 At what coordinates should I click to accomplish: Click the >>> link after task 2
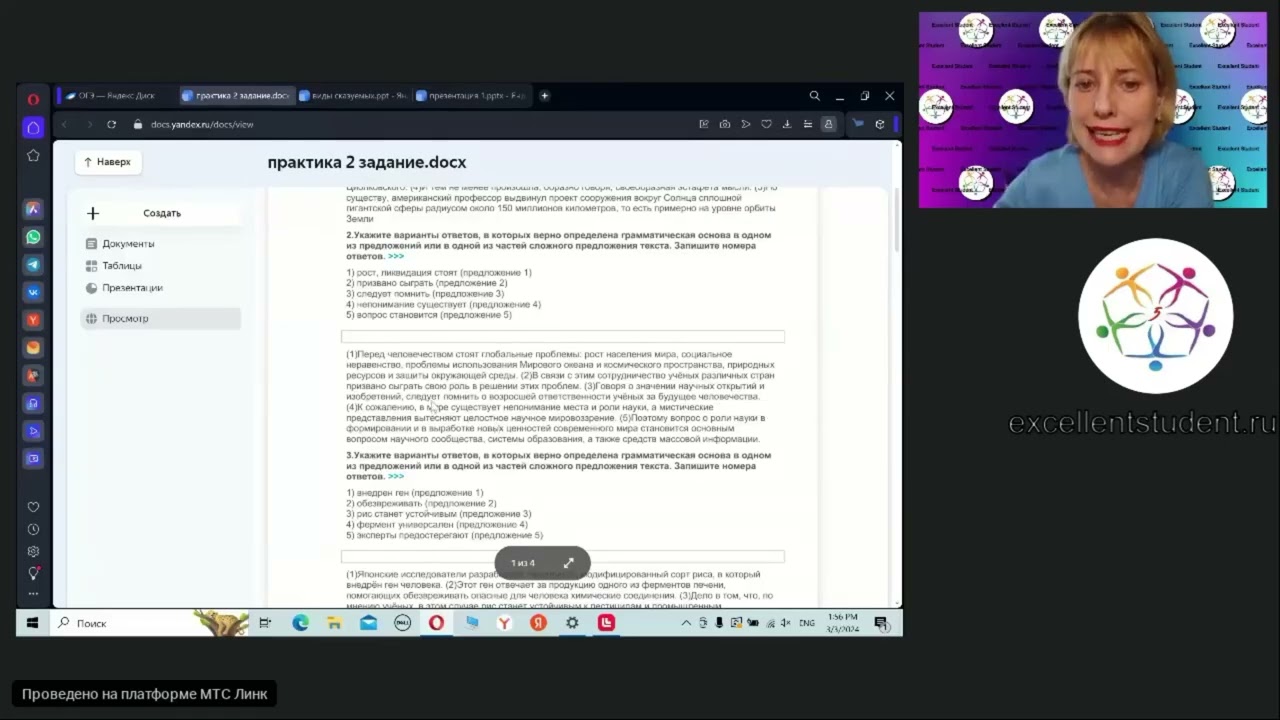click(x=396, y=256)
